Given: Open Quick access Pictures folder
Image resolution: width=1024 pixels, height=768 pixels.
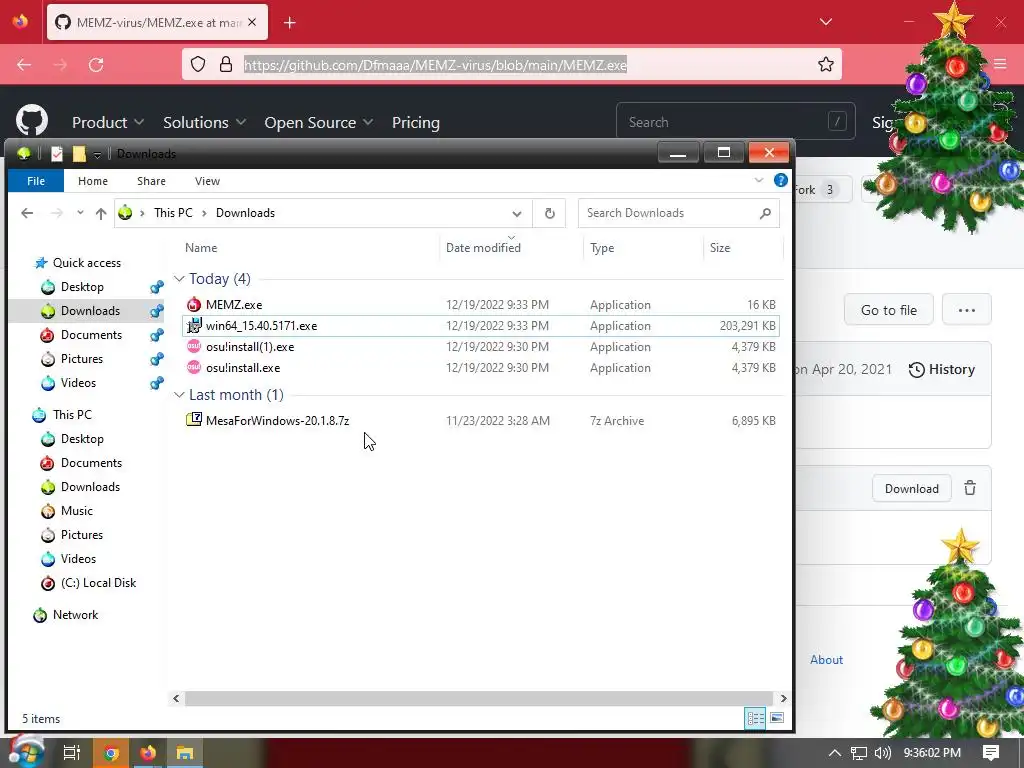Looking at the screenshot, I should tap(82, 359).
